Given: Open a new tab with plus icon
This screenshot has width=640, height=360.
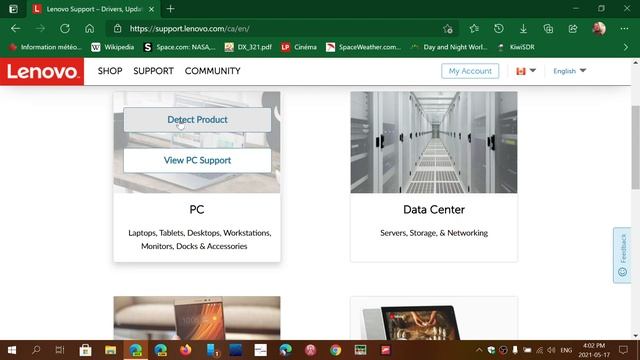Looking at the screenshot, I should click(x=171, y=9).
